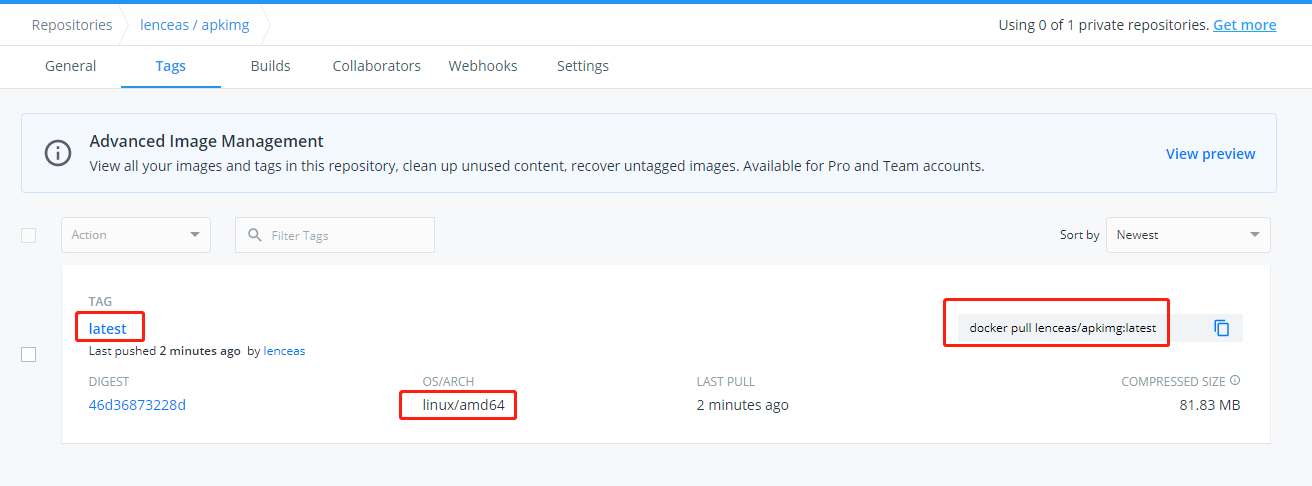Viewport: 1312px width, 486px height.
Task: Click the search magnifier icon in Filter Tags
Action: pyautogui.click(x=254, y=235)
